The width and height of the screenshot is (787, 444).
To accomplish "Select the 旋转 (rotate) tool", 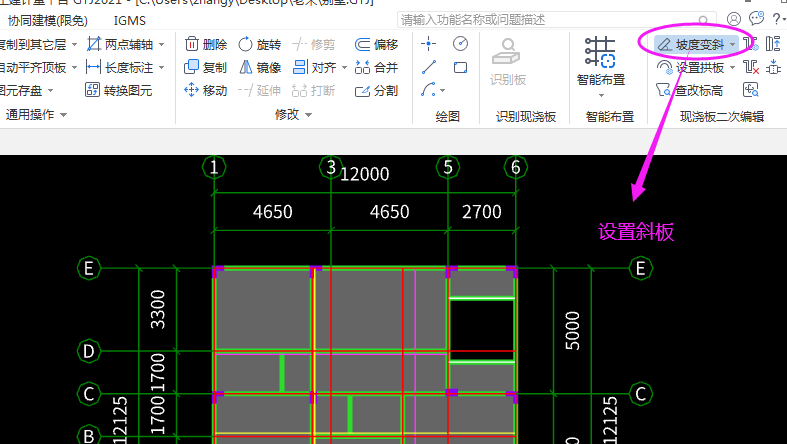I will click(x=259, y=44).
